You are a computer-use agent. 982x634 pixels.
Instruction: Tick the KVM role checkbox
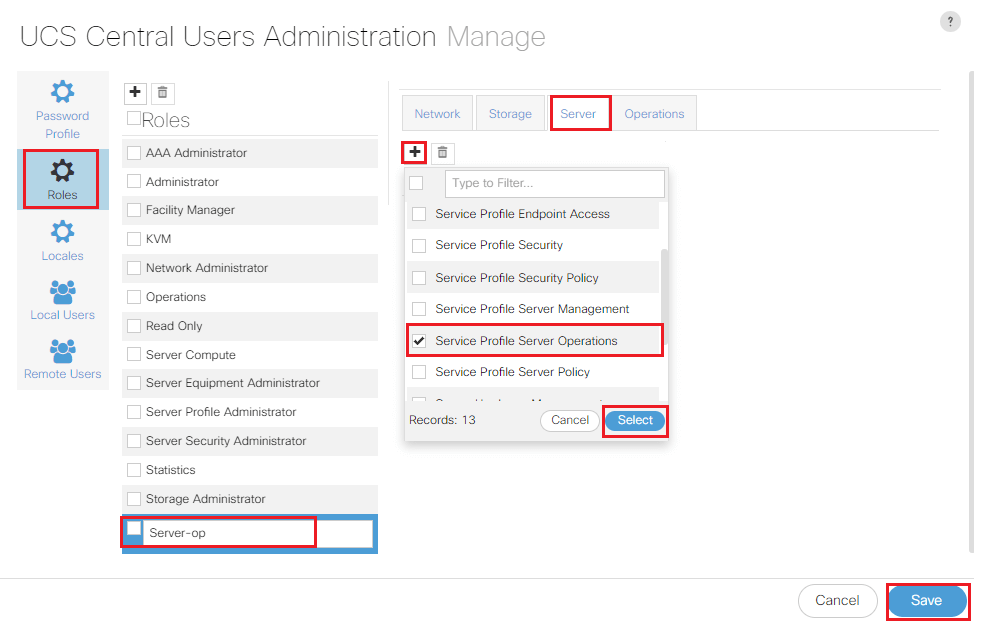point(134,239)
